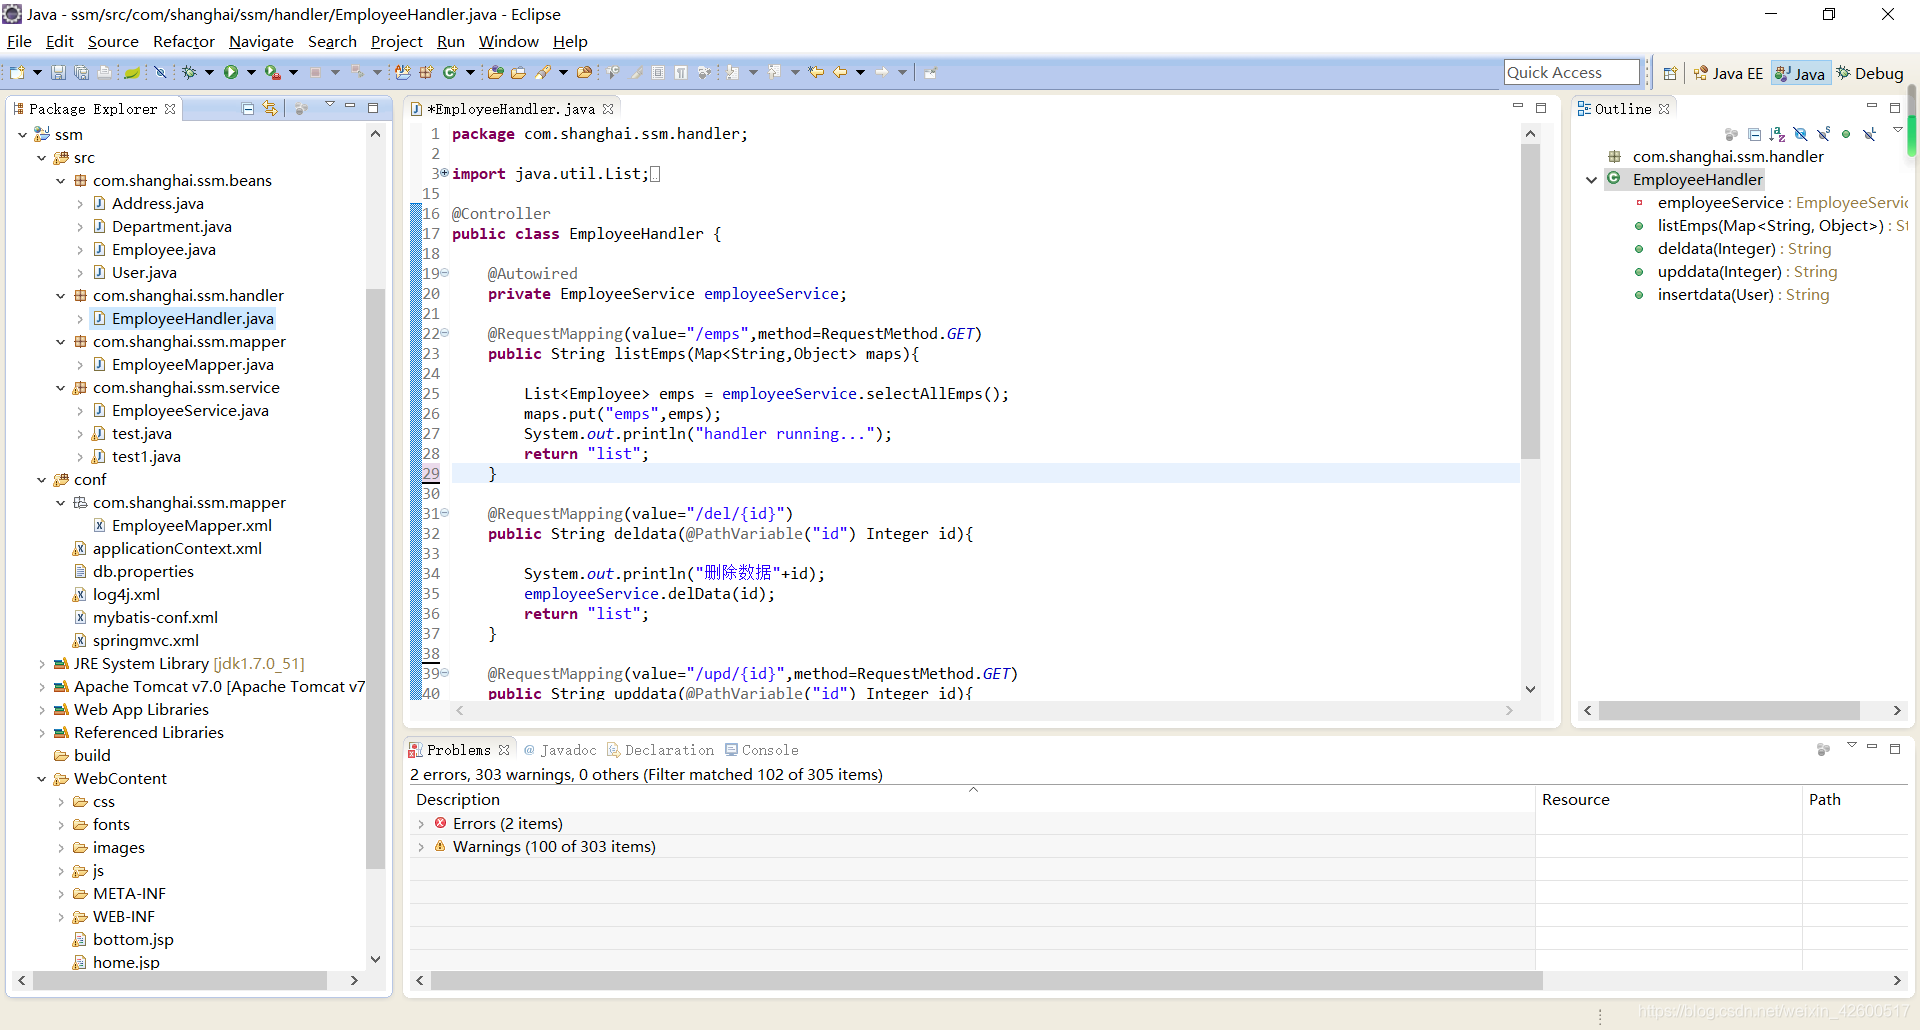Close the Package Explorer tab
1920x1030 pixels.
click(170, 109)
